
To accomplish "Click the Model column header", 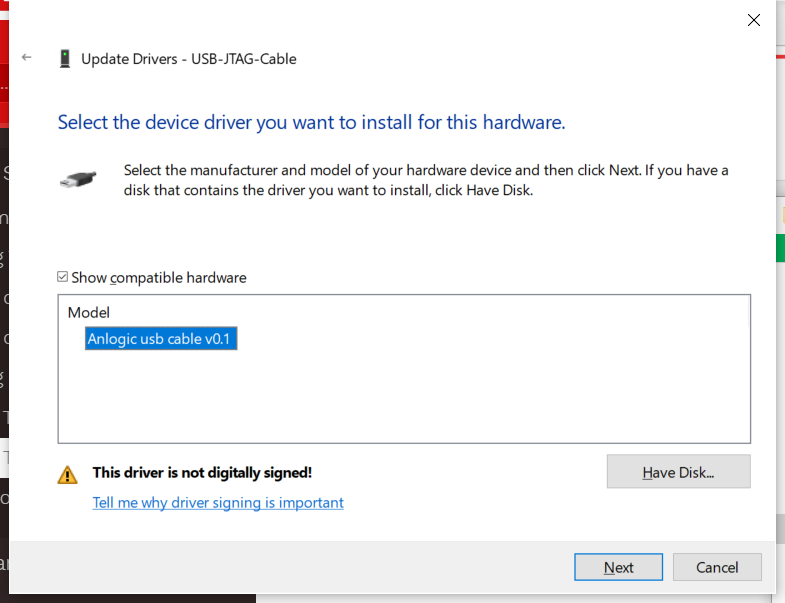I will click(89, 313).
